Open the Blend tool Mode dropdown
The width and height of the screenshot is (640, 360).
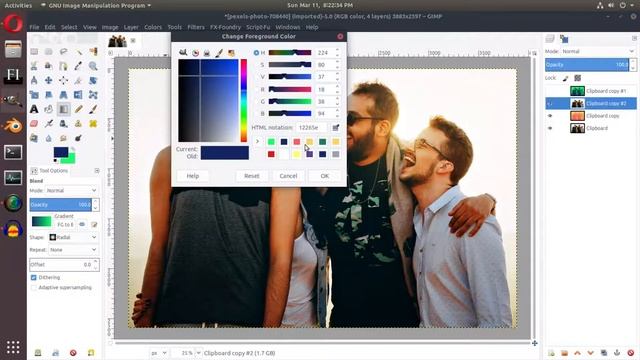click(x=71, y=191)
